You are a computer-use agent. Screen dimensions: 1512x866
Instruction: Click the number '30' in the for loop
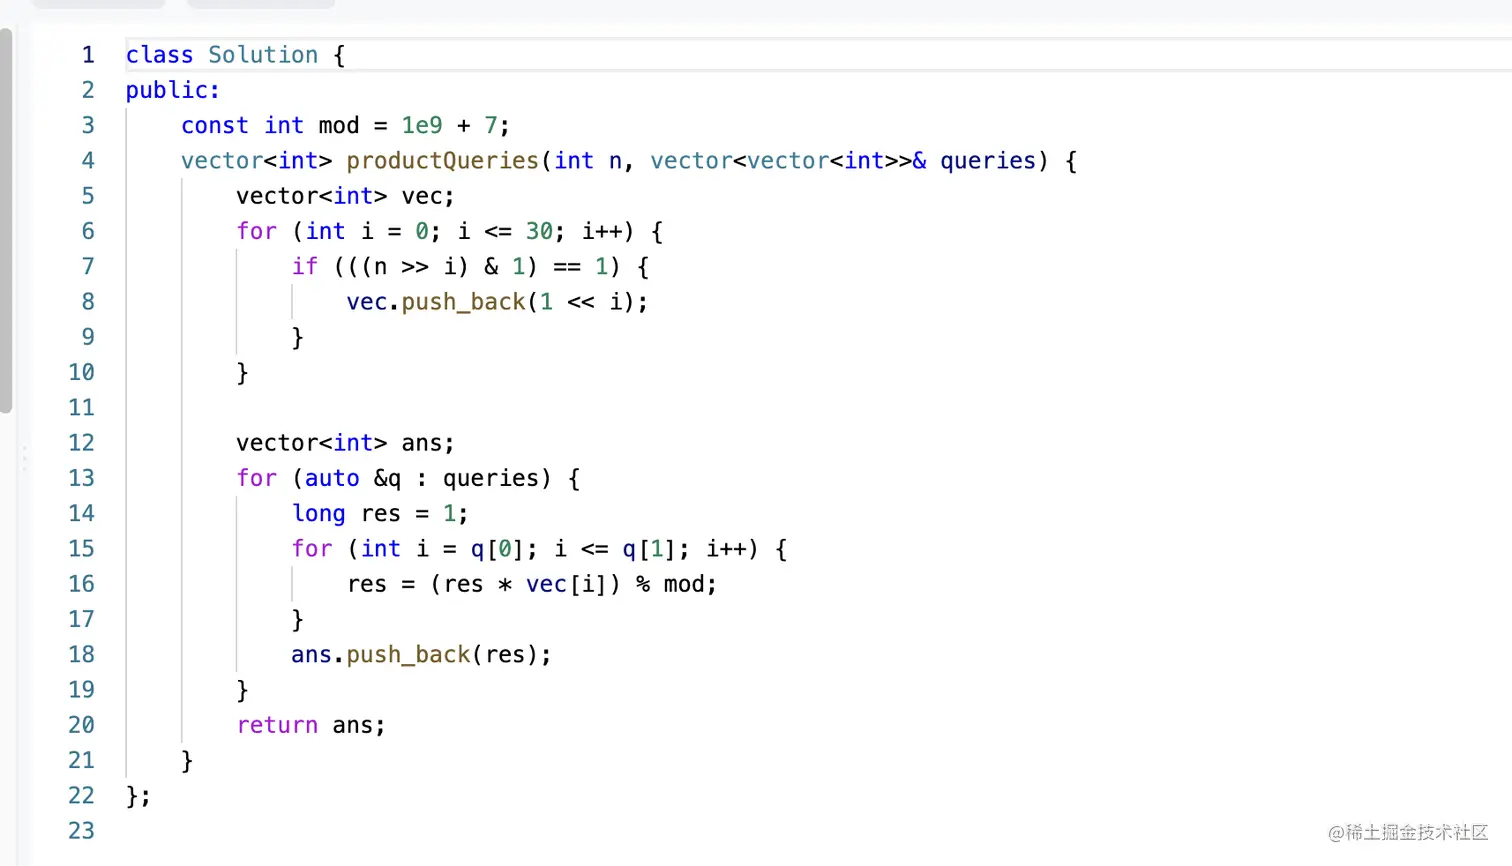point(539,231)
